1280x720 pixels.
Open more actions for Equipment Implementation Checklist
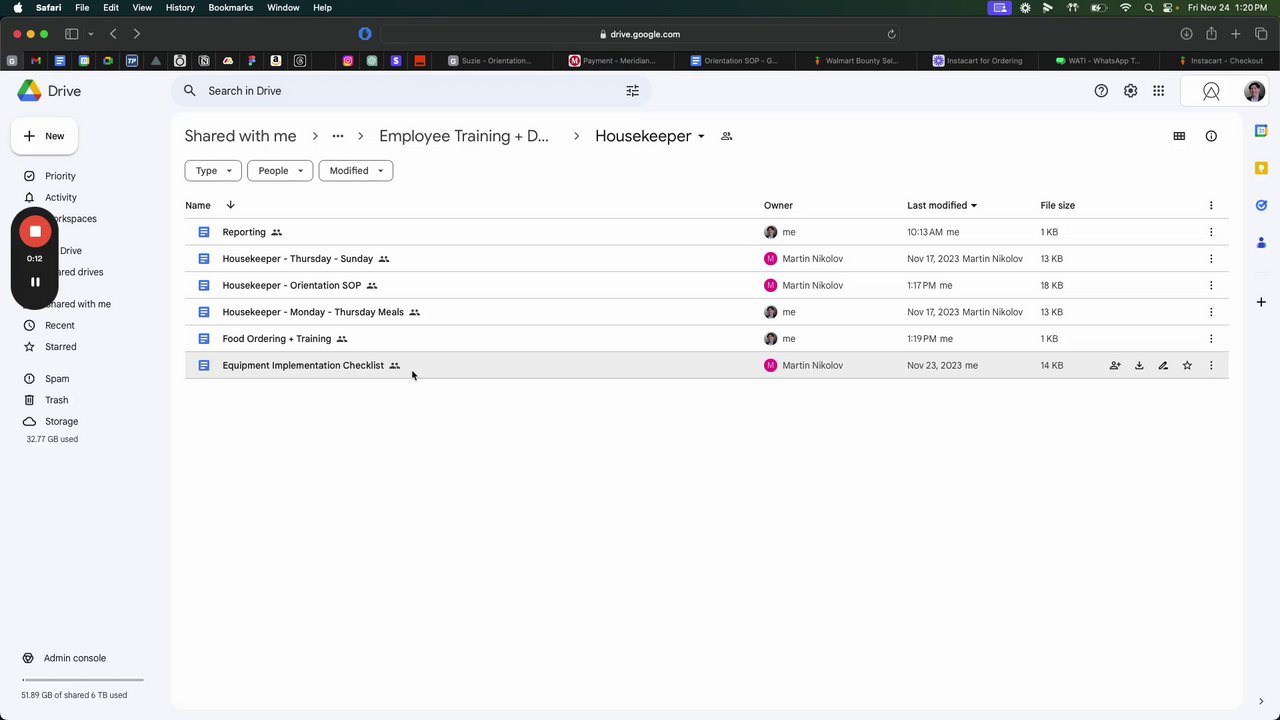click(x=1211, y=366)
